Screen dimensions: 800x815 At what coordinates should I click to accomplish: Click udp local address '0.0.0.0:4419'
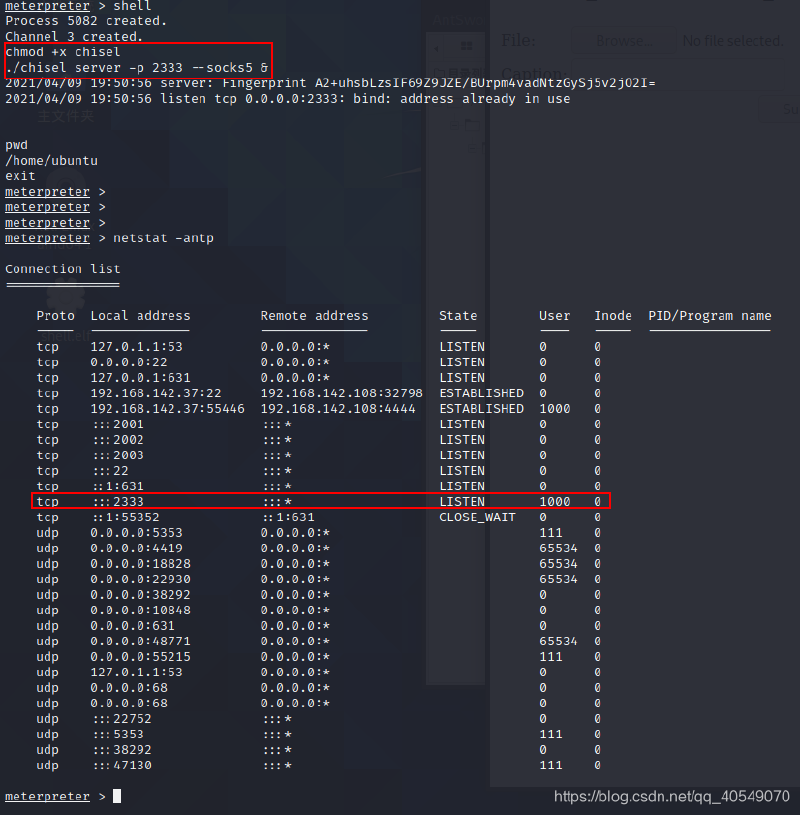click(137, 548)
